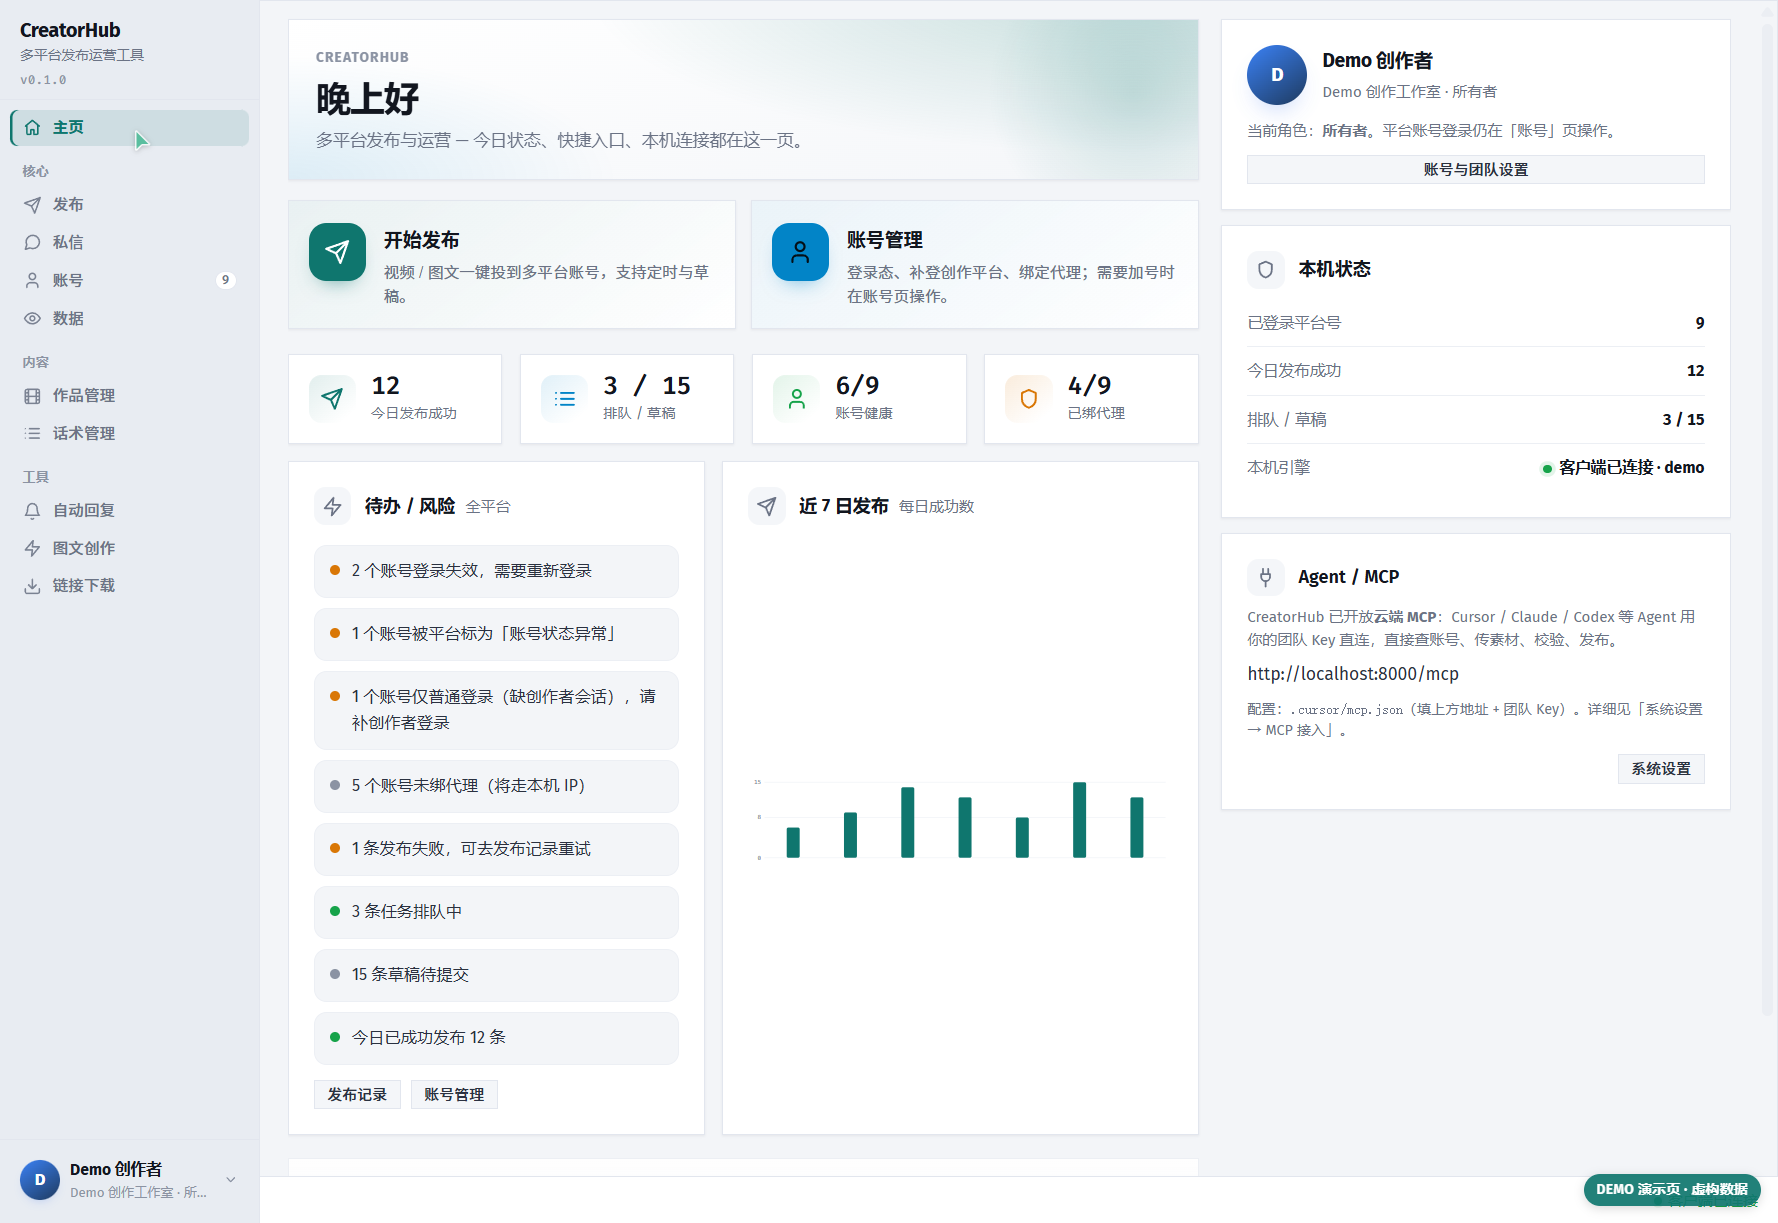The width and height of the screenshot is (1778, 1223).
Task: Open the 账号管理 card title
Action: [x=884, y=240]
